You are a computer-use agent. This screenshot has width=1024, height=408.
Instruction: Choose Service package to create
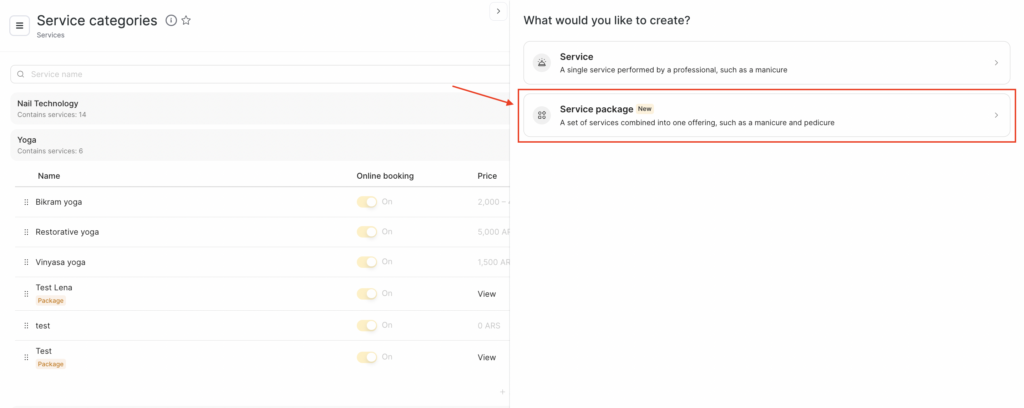(766, 115)
